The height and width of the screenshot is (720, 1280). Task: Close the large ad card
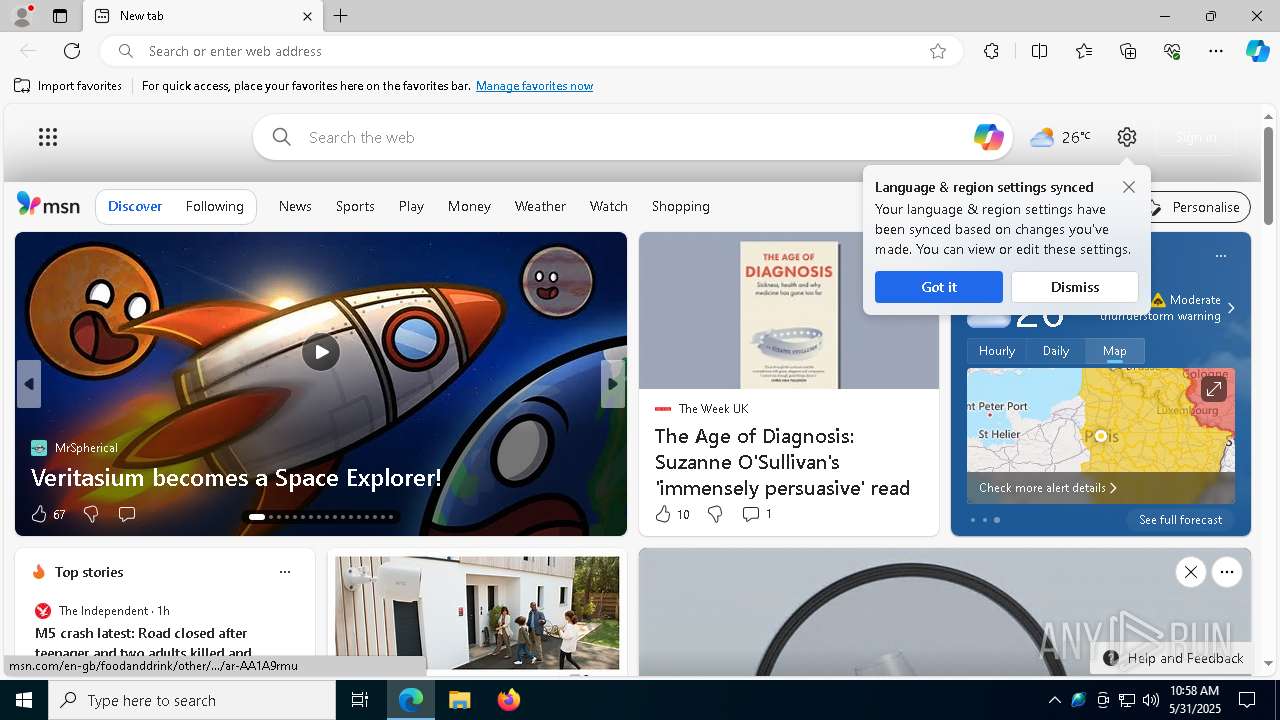click(x=1190, y=572)
